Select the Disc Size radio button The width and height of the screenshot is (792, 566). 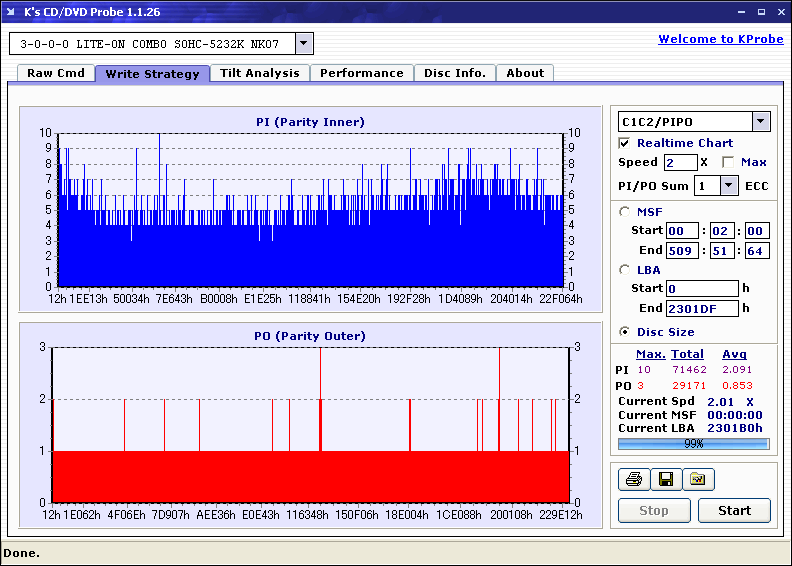[626, 332]
